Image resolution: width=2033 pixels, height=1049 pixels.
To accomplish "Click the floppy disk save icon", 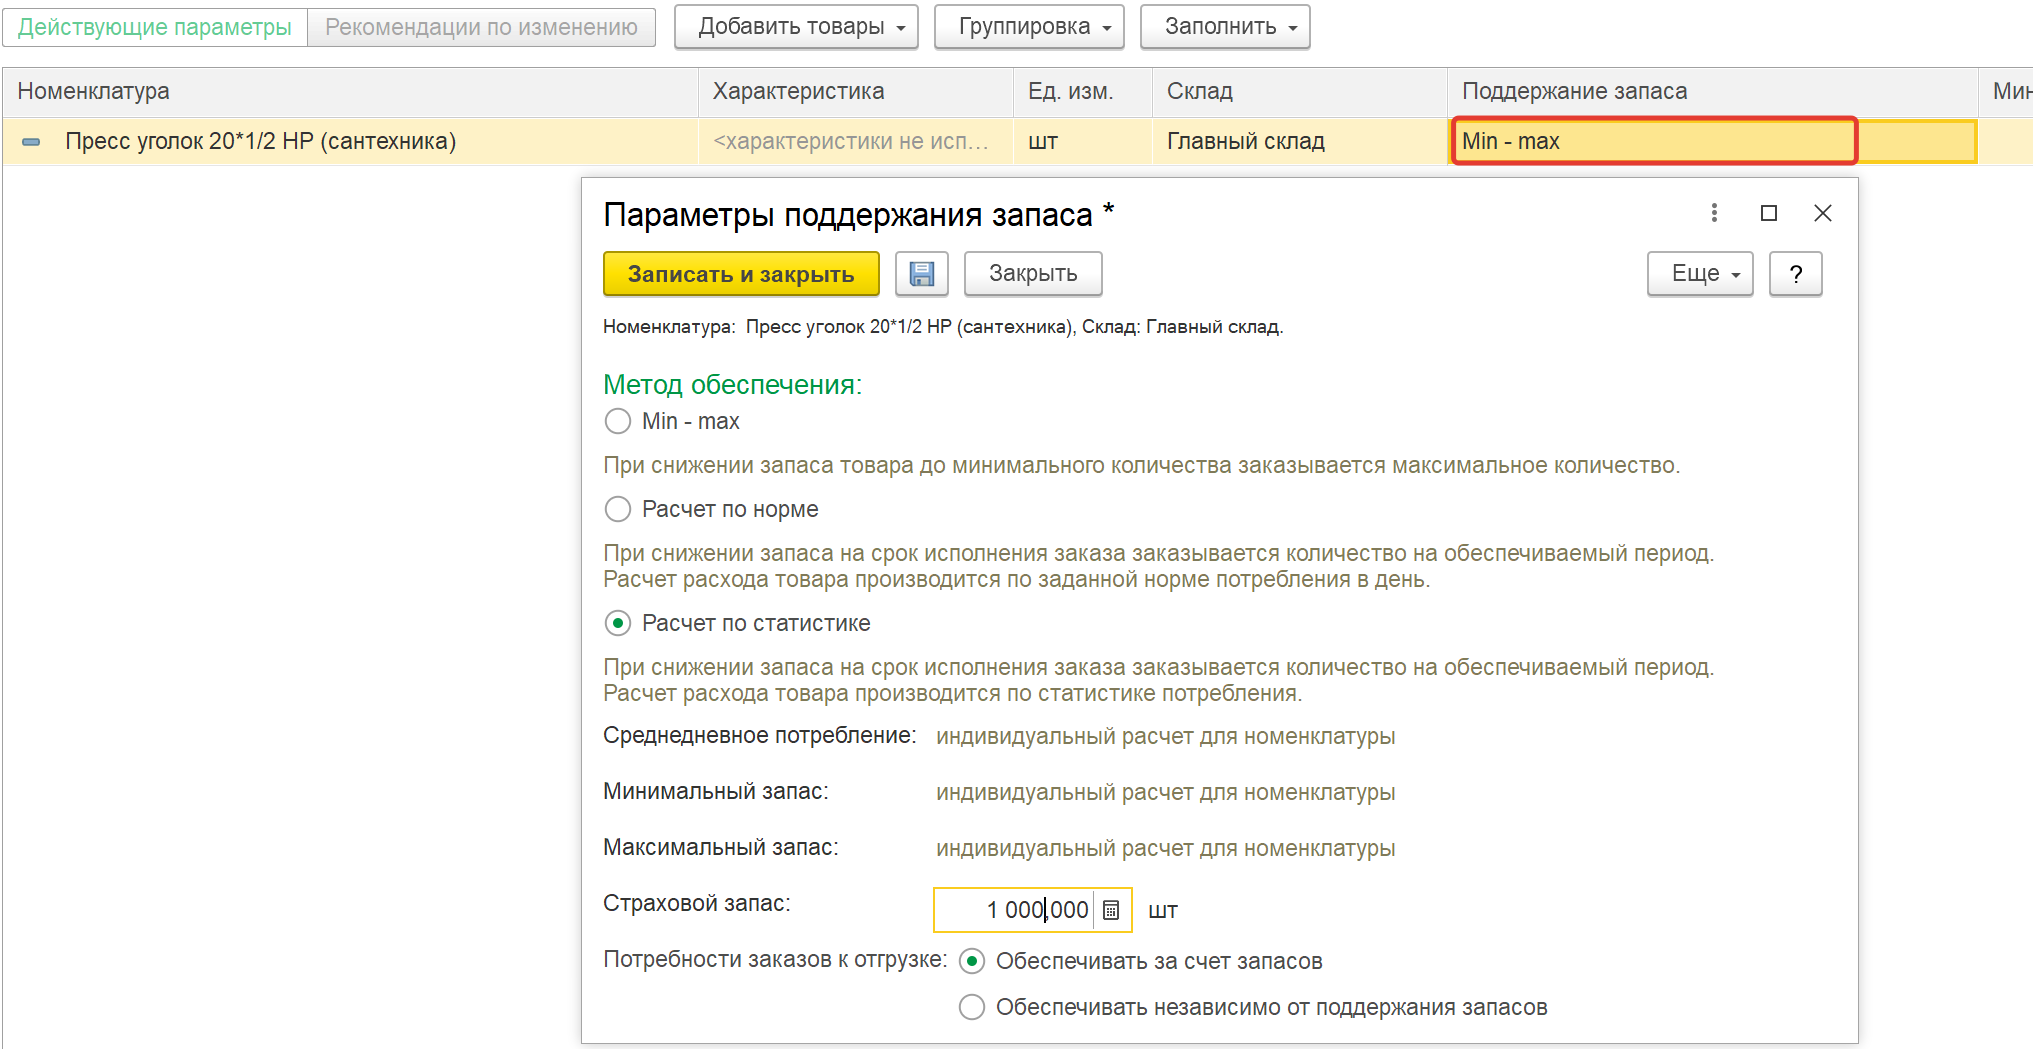I will (921, 274).
